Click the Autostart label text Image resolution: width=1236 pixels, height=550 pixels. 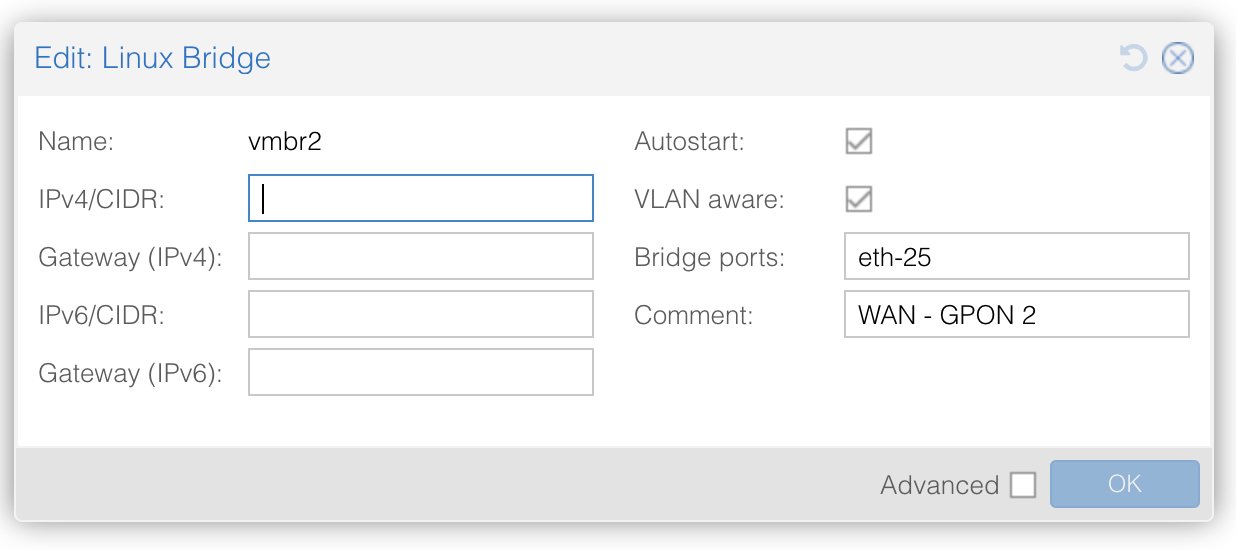tap(689, 142)
